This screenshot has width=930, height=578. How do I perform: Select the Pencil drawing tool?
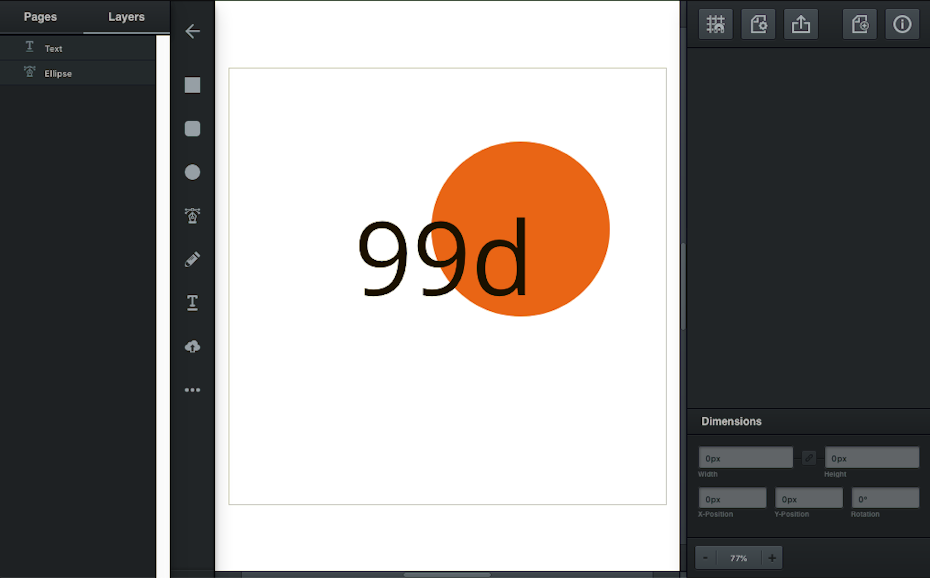192,259
